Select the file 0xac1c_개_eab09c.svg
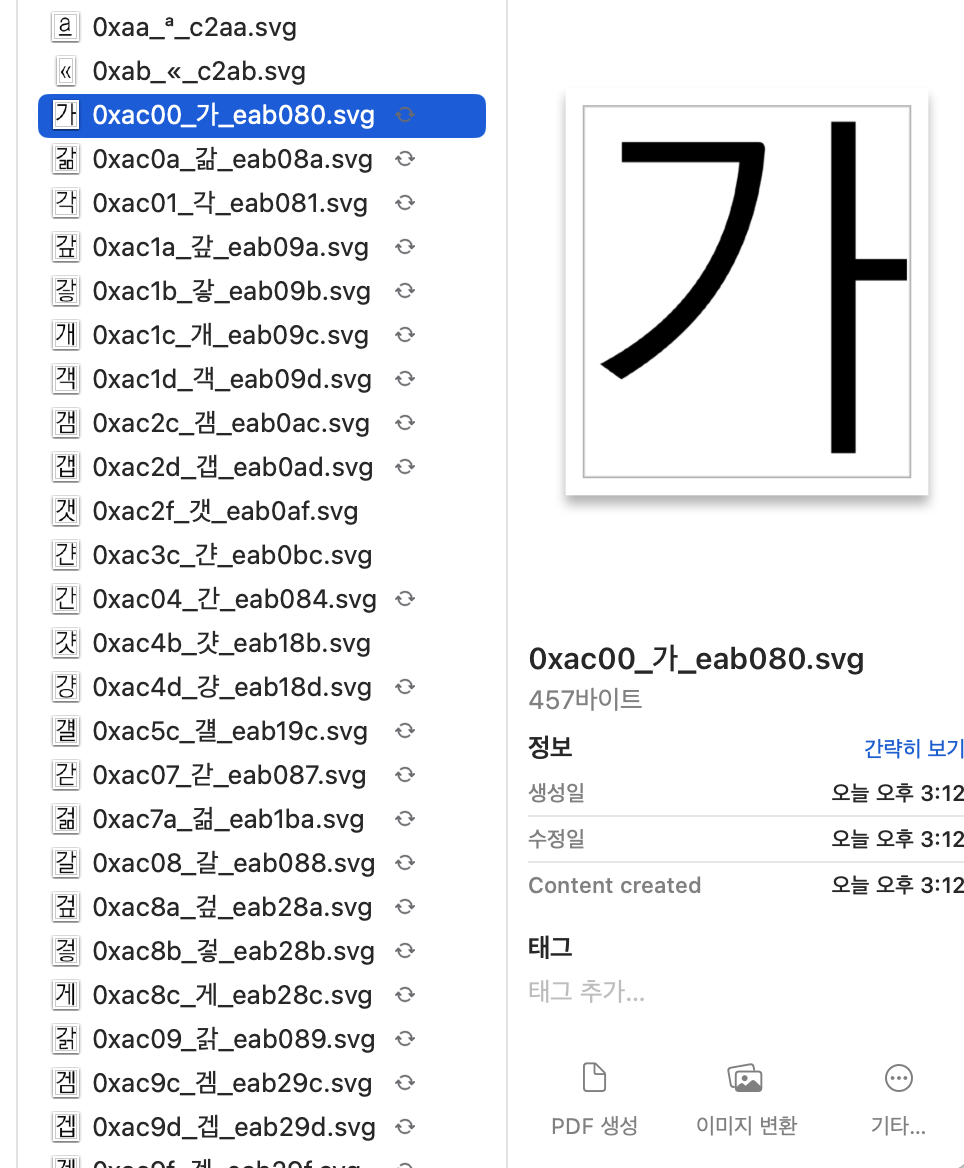964x1168 pixels. coord(230,335)
